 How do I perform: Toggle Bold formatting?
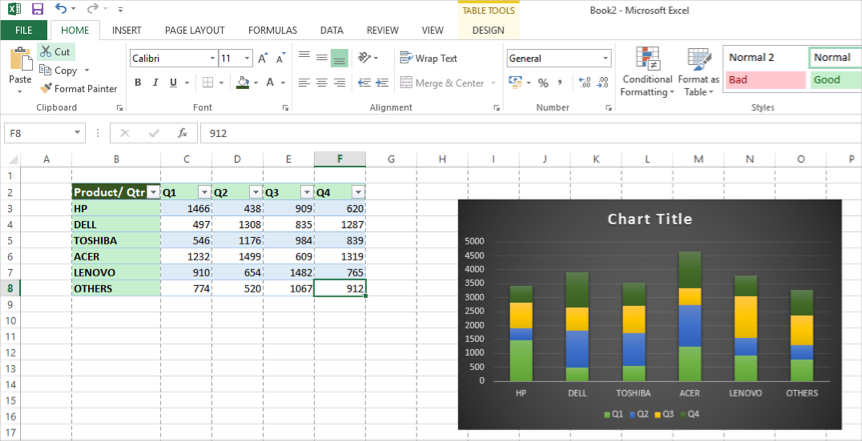click(138, 83)
